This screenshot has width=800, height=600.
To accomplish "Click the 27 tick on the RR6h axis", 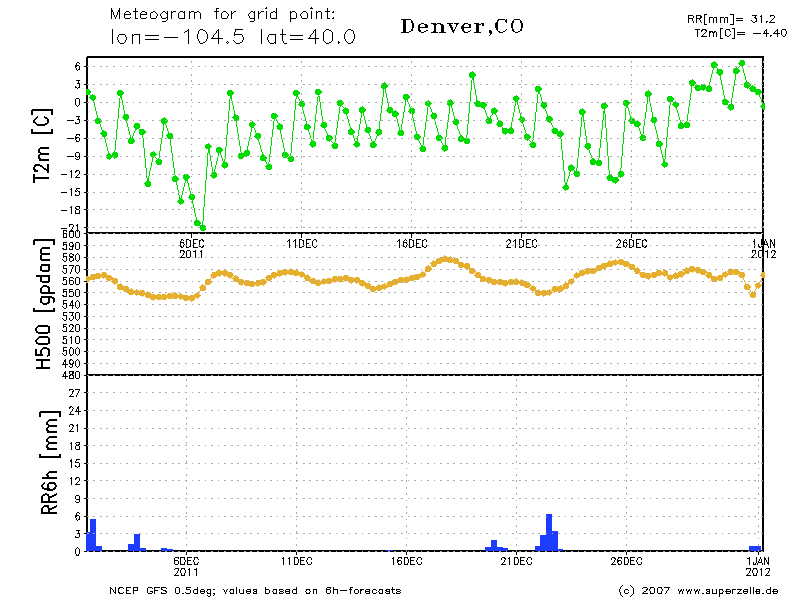I will [x=75, y=393].
